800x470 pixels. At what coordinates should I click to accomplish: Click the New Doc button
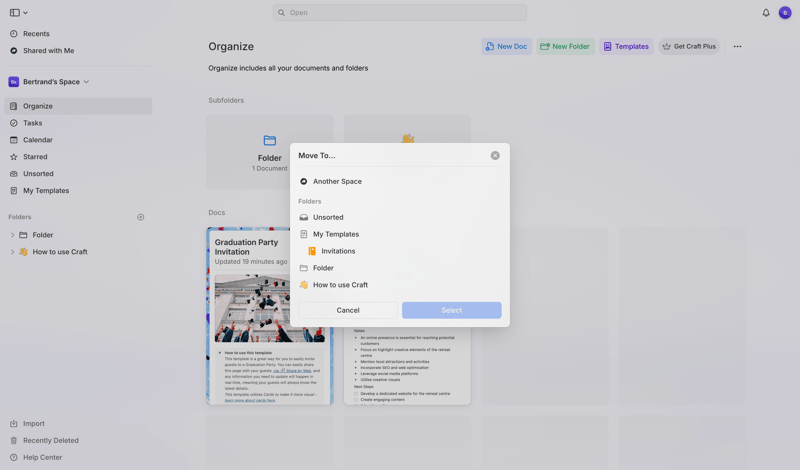(x=506, y=47)
